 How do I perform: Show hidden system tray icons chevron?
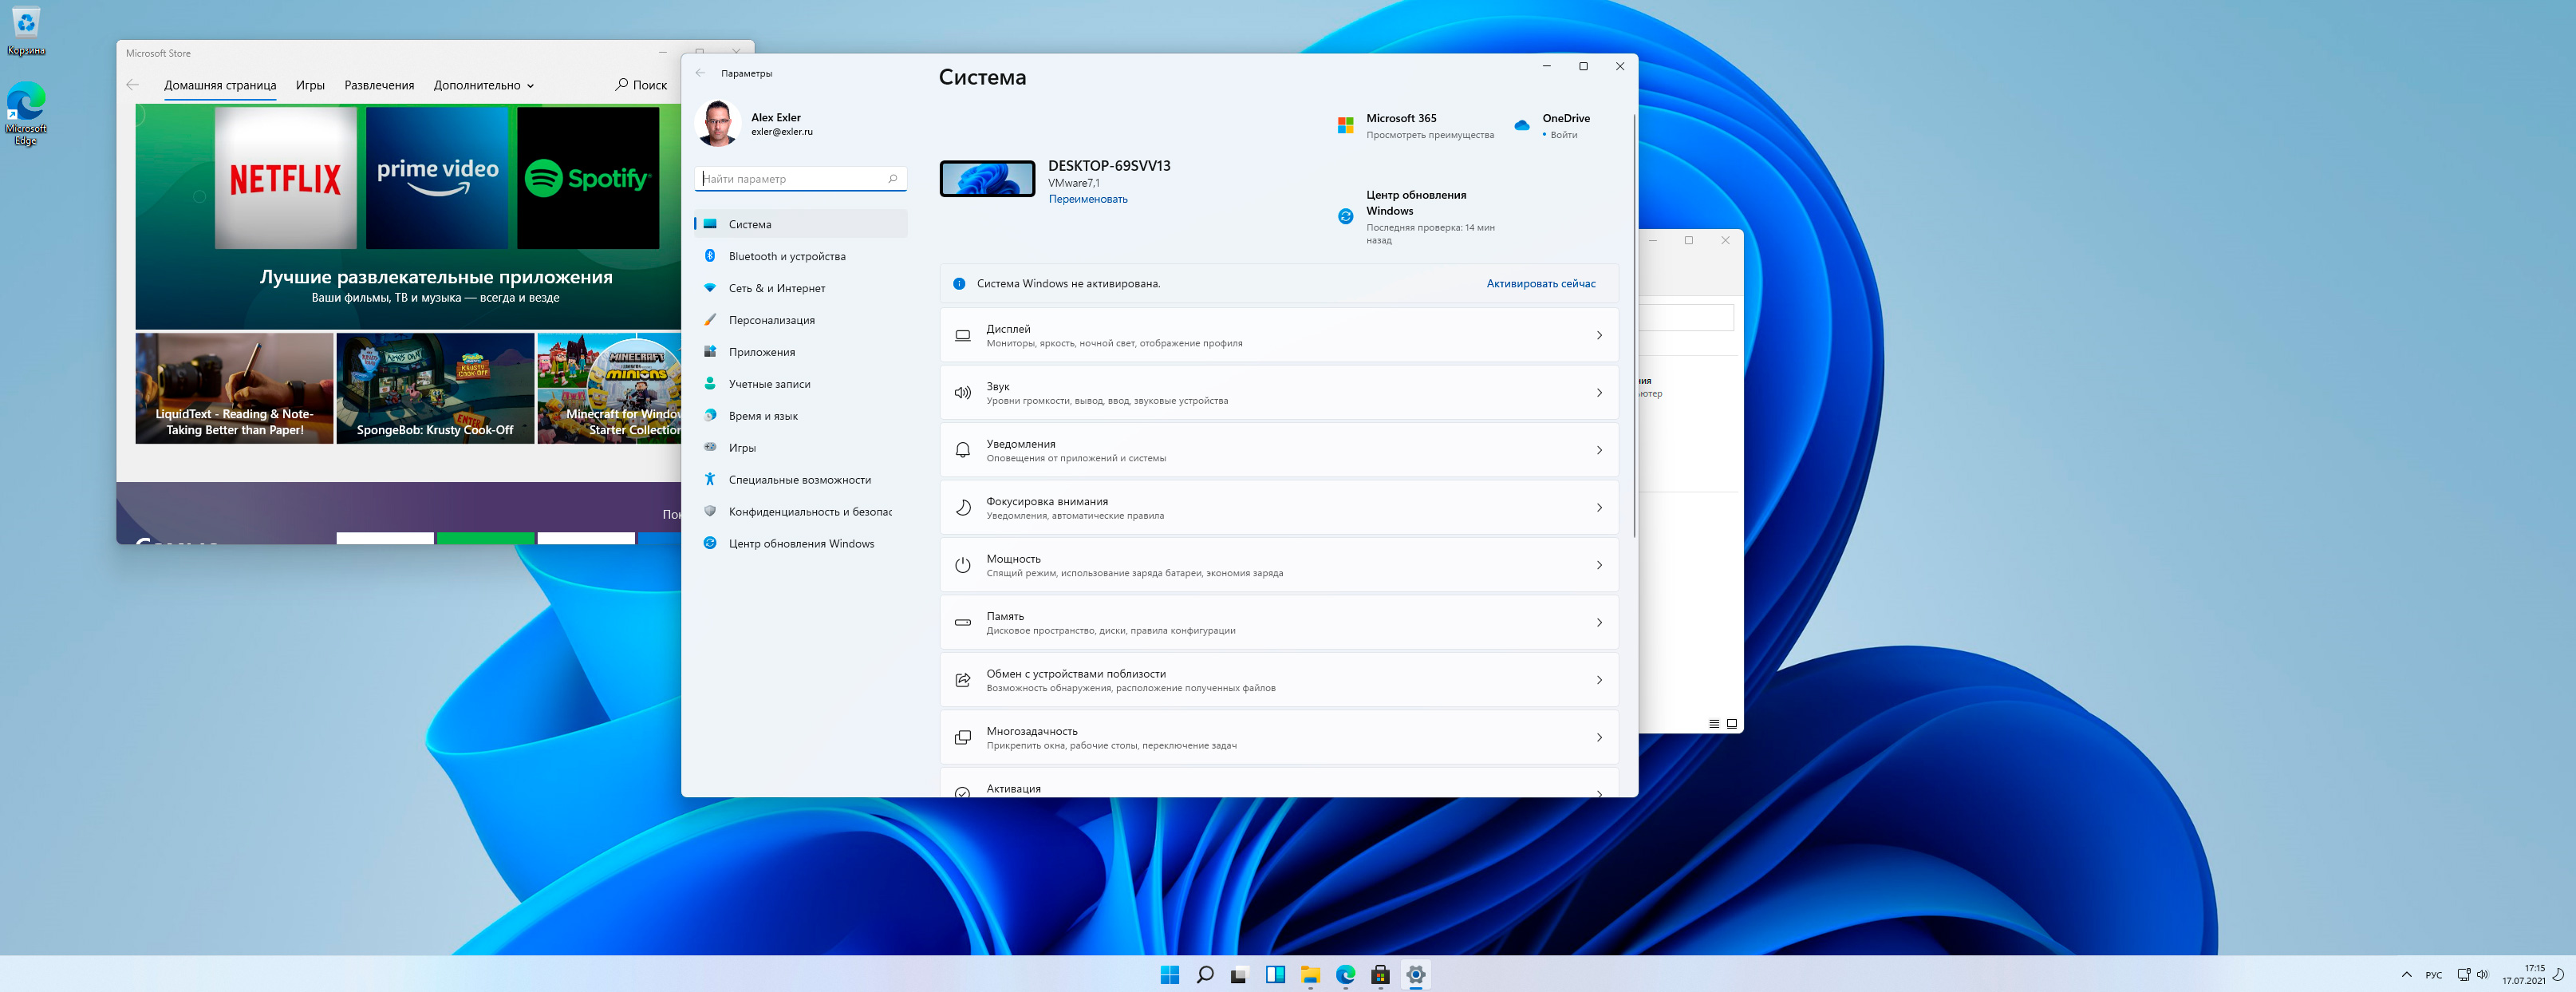coord(2405,975)
